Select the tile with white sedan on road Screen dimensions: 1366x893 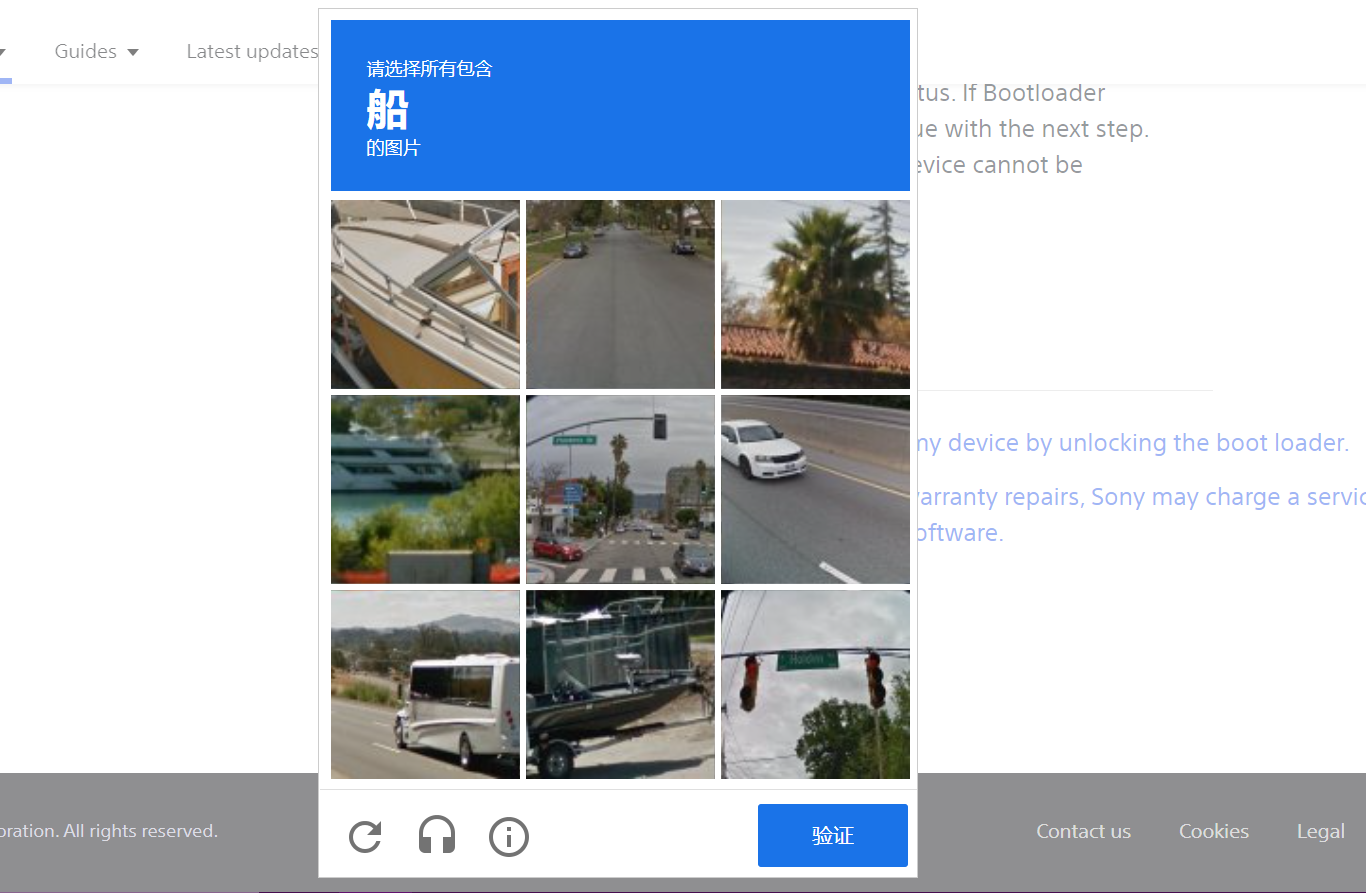[x=815, y=489]
